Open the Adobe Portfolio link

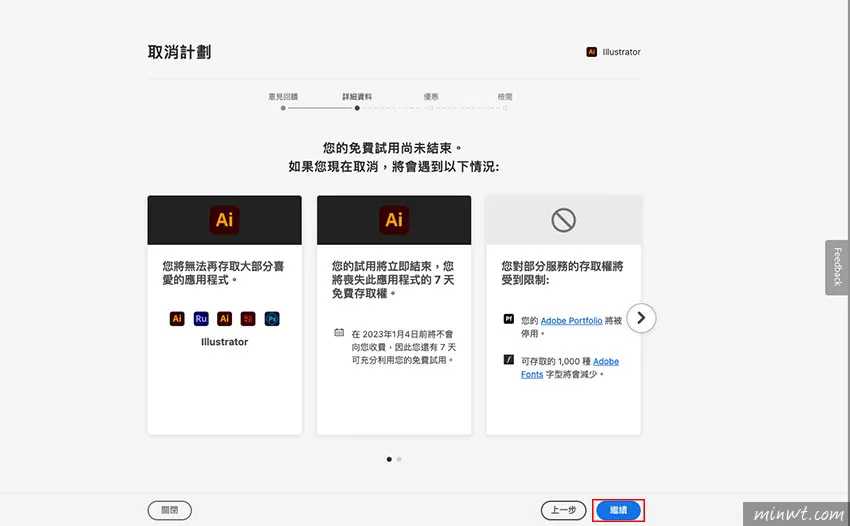point(572,321)
